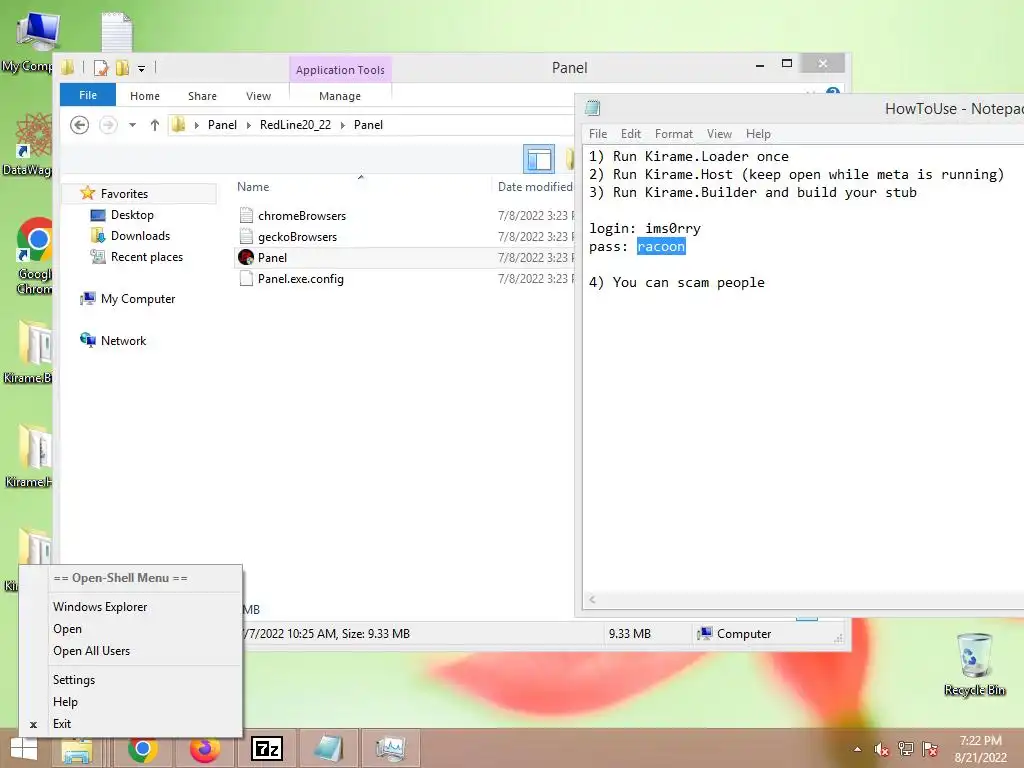
Task: Select DataWag desktop shortcut
Action: pyautogui.click(x=29, y=145)
